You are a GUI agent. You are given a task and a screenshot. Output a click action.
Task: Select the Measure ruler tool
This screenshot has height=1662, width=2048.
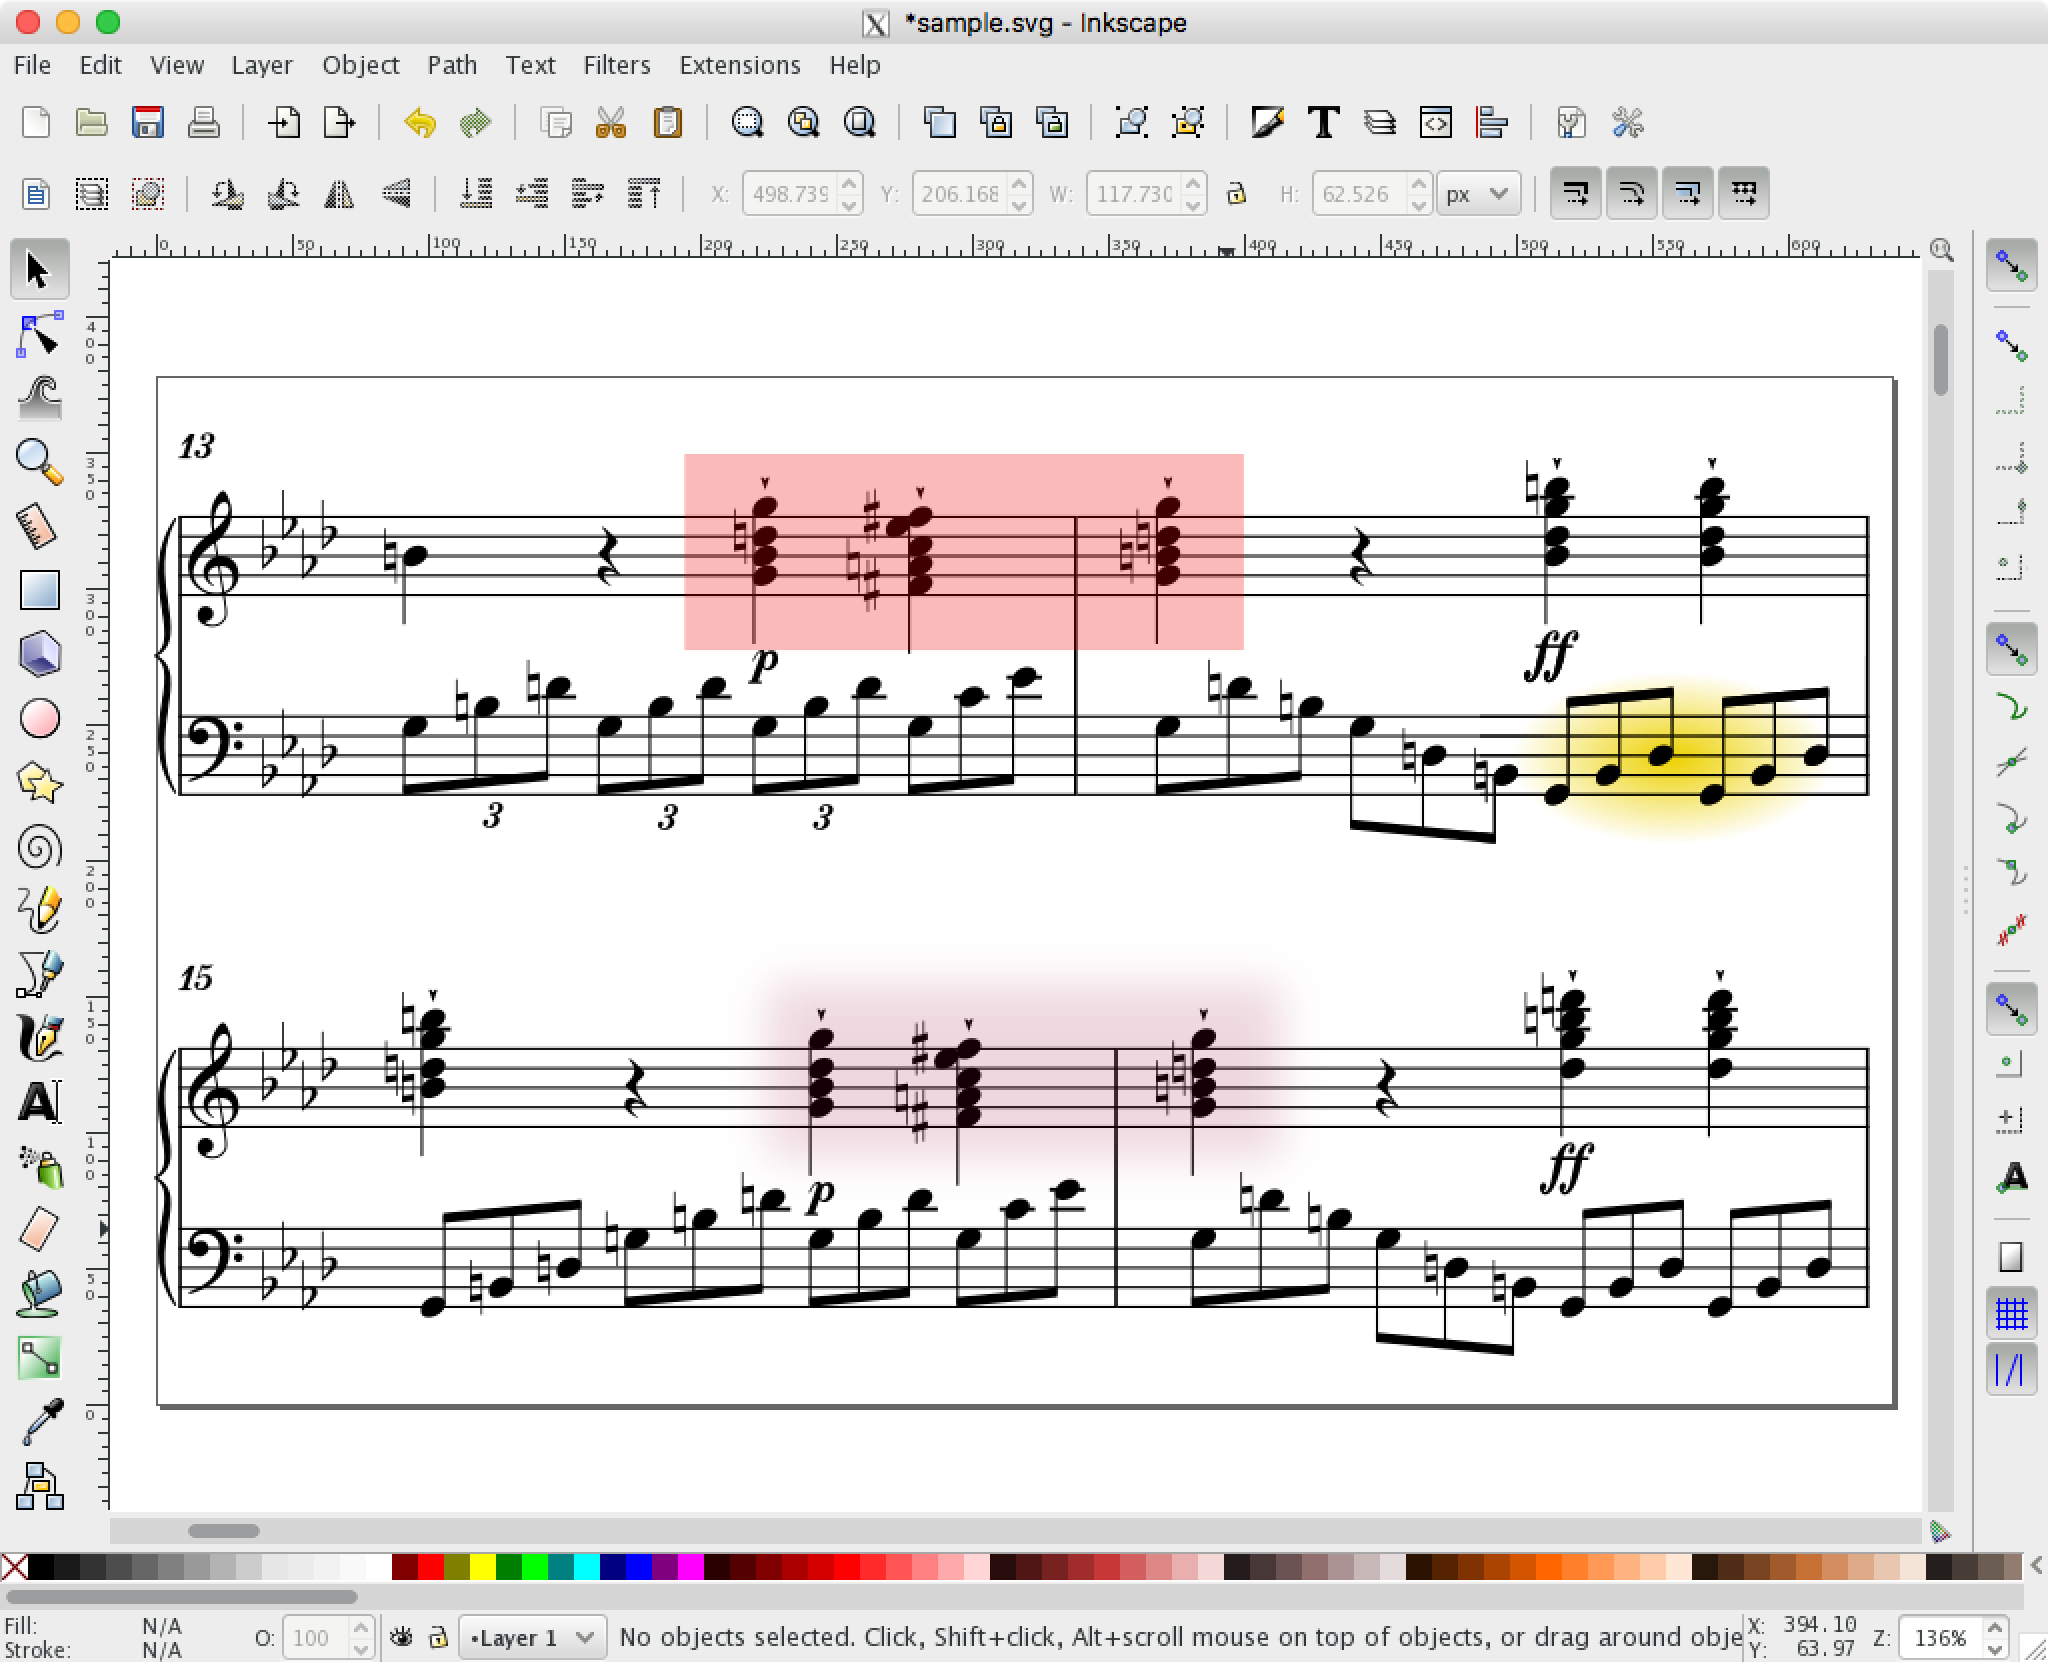click(x=39, y=526)
